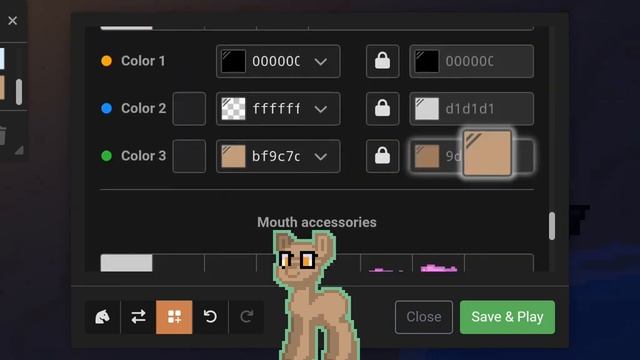The image size is (640, 360).
Task: Click the Color 2 label
Action: tap(144, 109)
